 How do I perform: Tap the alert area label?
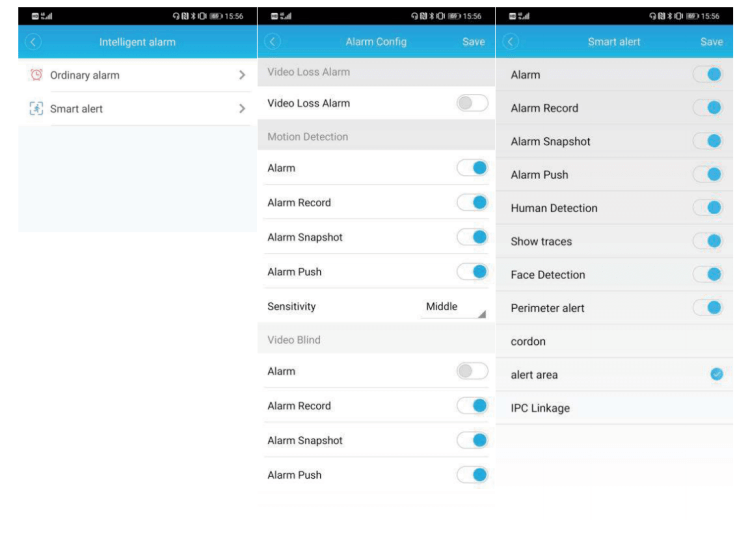coord(534,375)
